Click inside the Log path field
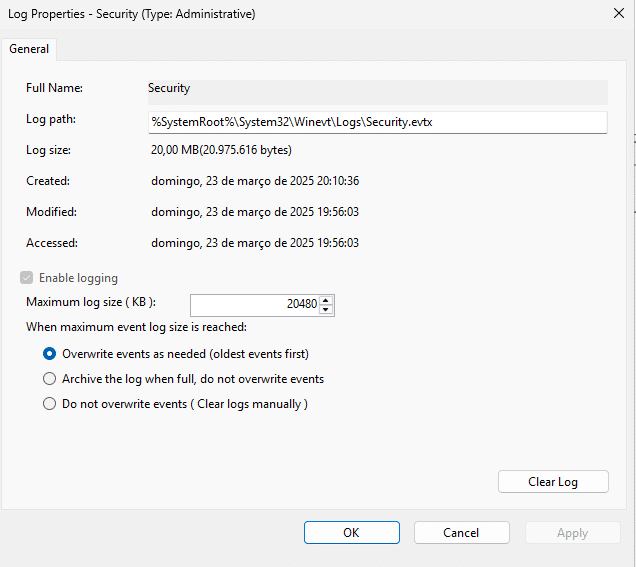Image resolution: width=636 pixels, height=567 pixels. [x=377, y=121]
